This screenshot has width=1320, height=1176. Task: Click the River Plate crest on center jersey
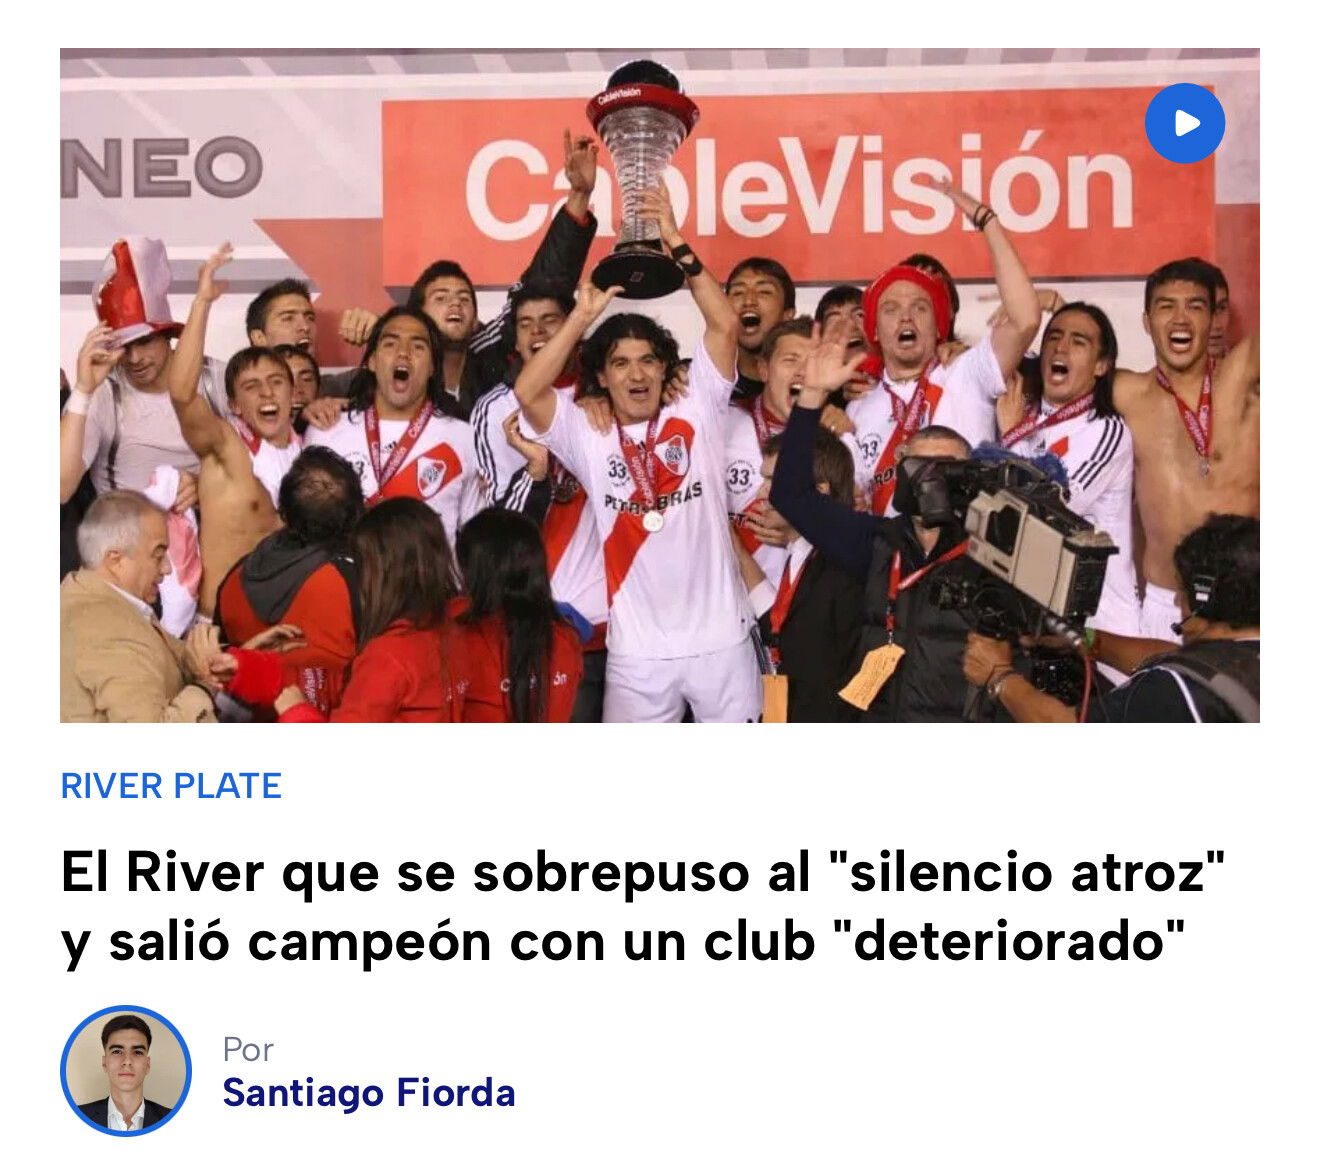click(675, 455)
